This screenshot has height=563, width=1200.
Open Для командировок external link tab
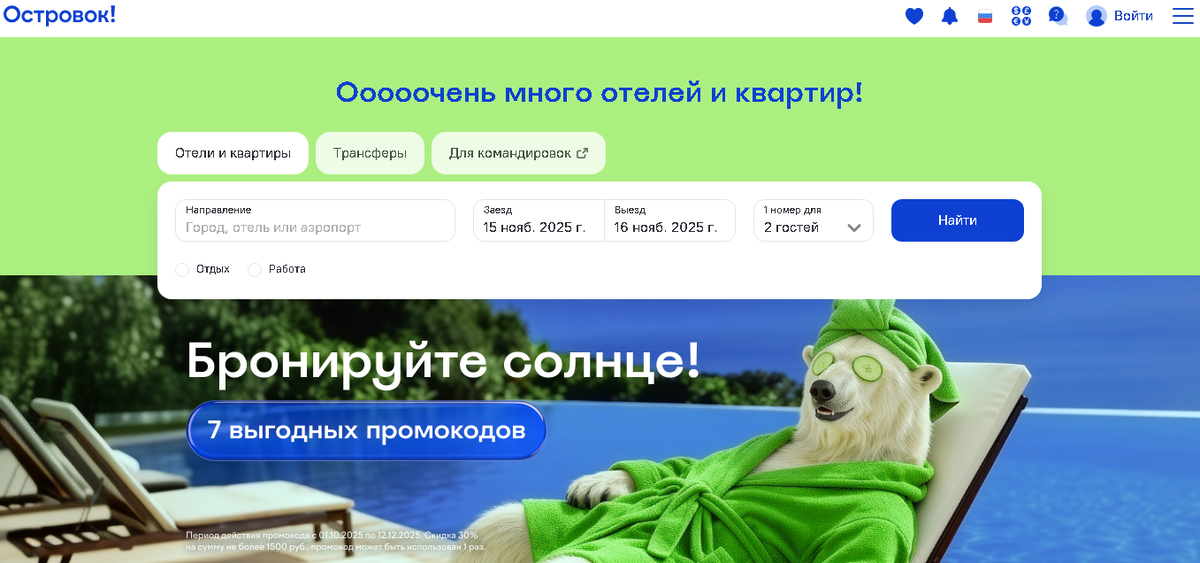click(518, 153)
